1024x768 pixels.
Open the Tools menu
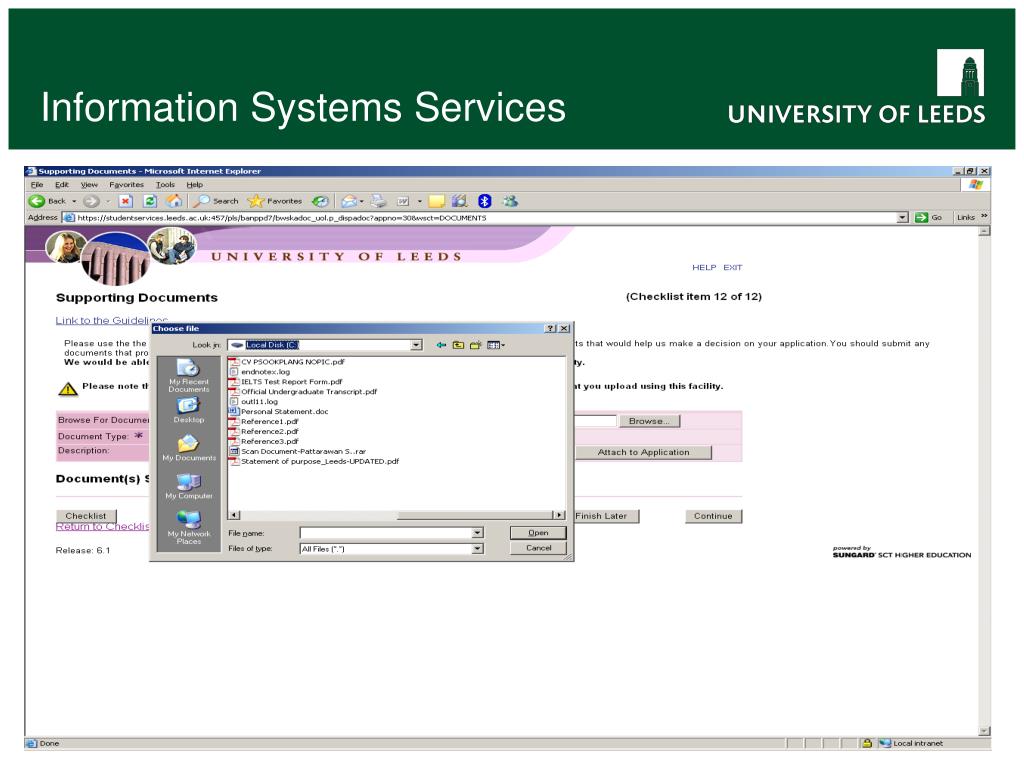pyautogui.click(x=166, y=185)
